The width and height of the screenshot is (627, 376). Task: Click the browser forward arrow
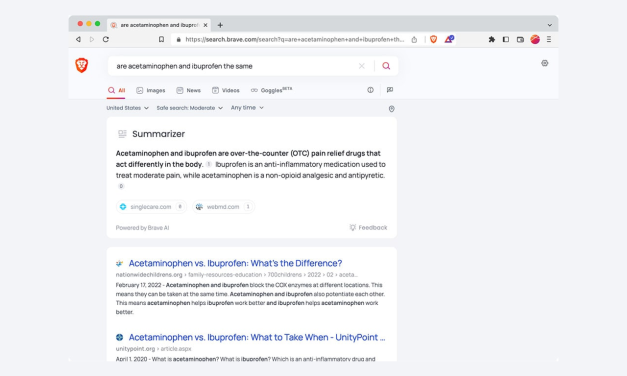click(x=92, y=39)
